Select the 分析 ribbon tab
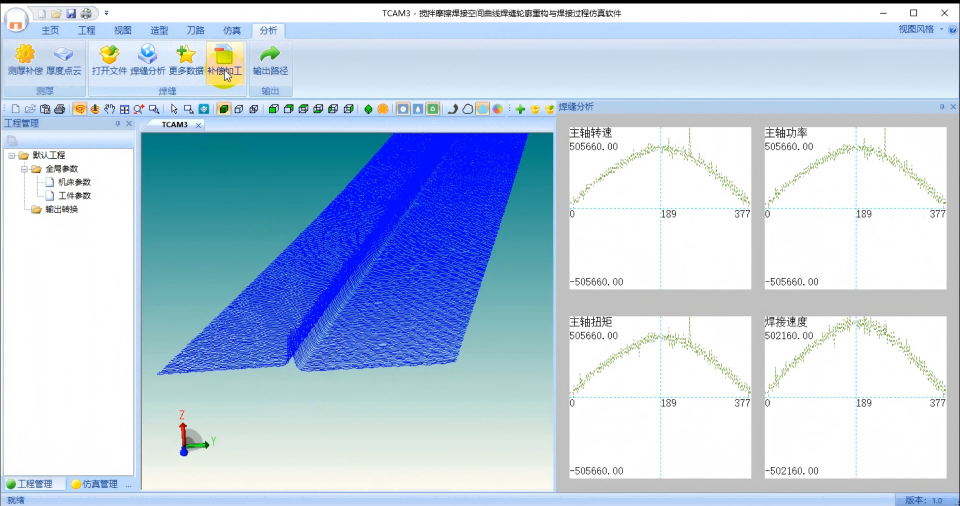The width and height of the screenshot is (960, 506). [x=268, y=30]
